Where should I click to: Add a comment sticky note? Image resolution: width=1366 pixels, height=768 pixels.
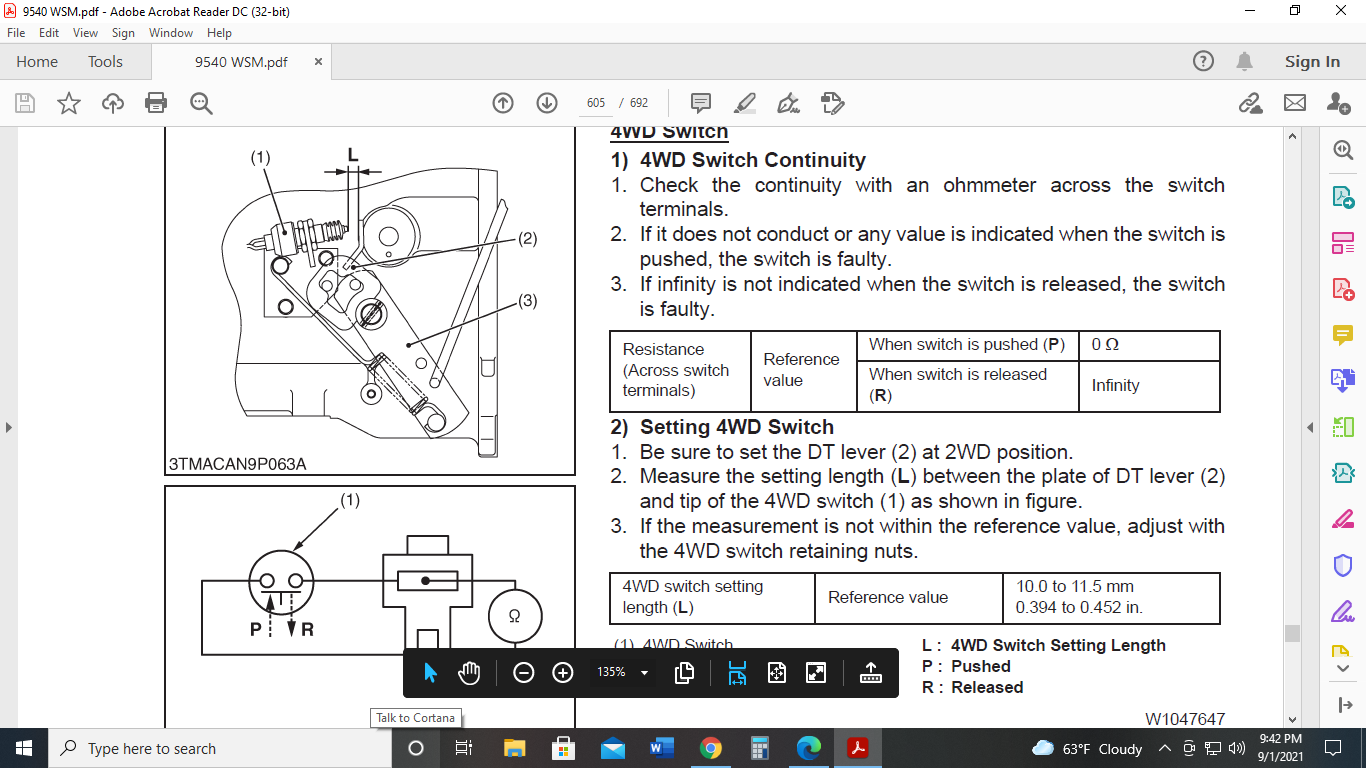pos(701,103)
